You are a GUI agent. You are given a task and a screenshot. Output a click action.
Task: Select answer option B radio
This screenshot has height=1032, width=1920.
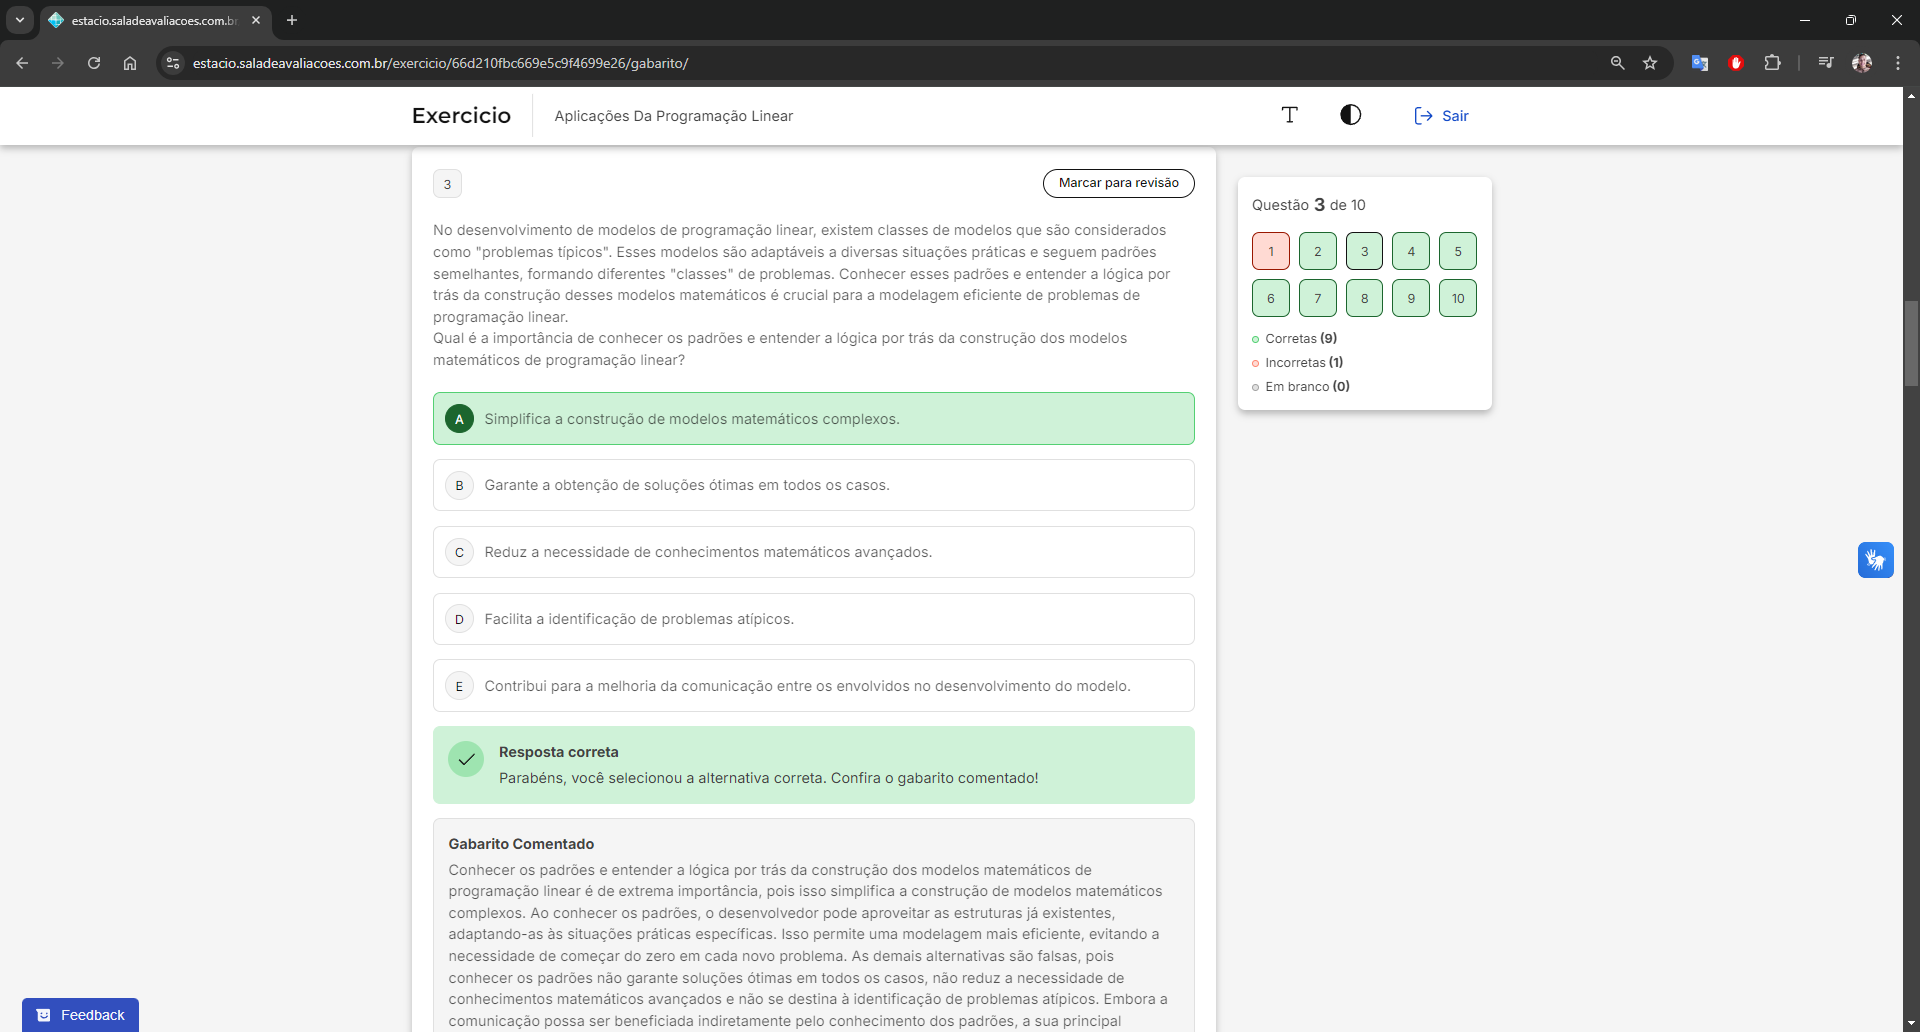[459, 485]
